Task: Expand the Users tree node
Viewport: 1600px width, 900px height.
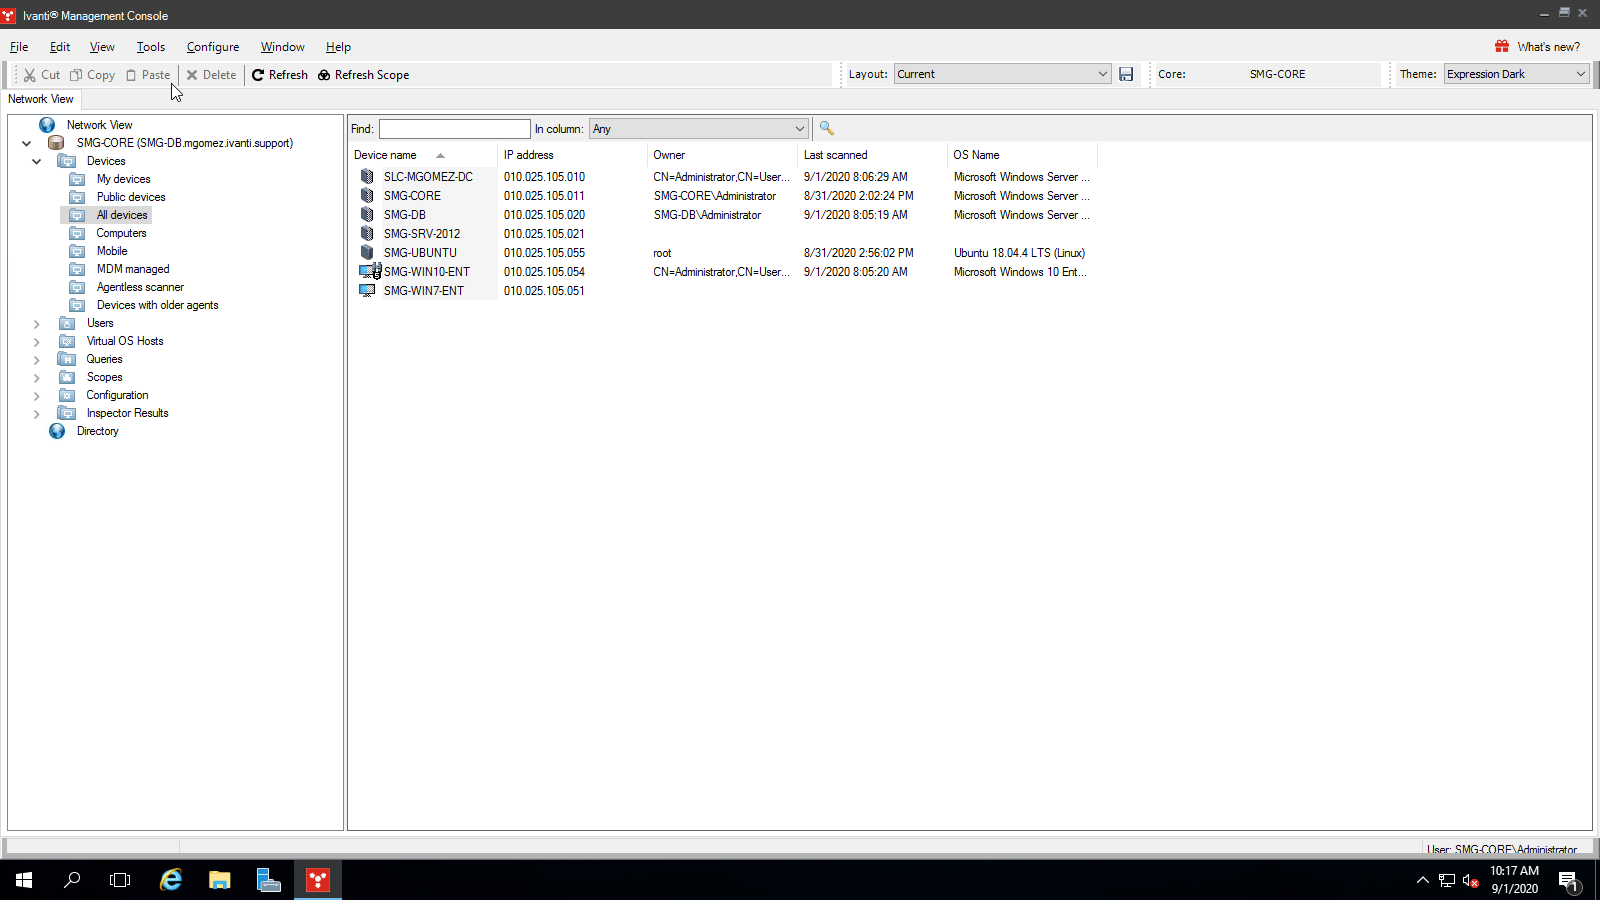Action: (x=36, y=323)
